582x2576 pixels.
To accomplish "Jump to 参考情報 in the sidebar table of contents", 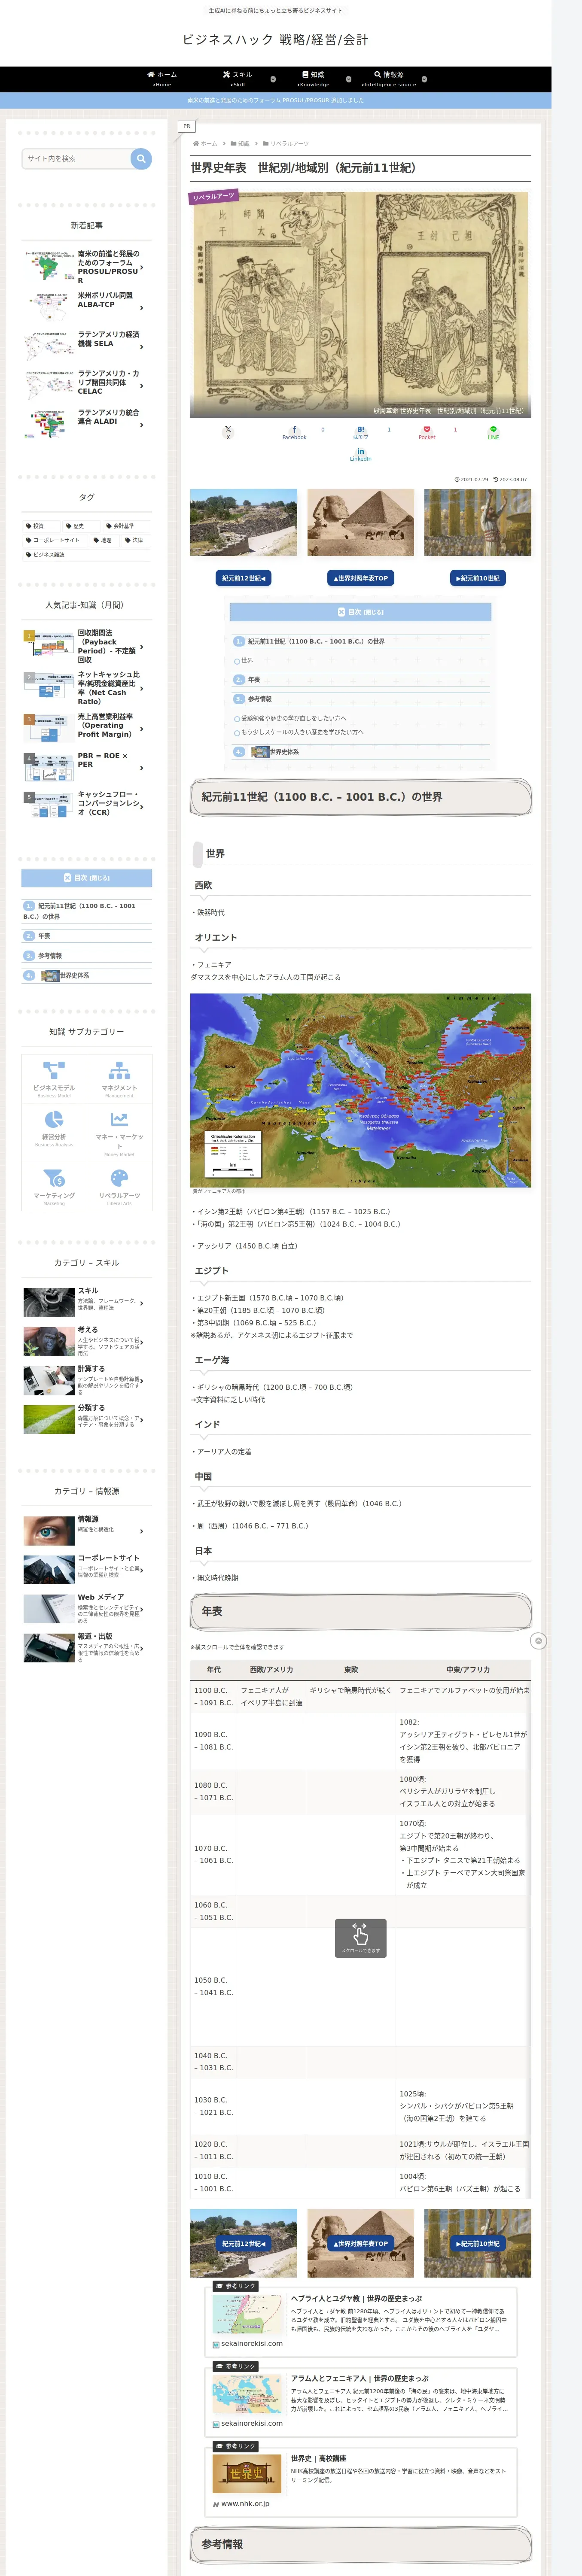I will pyautogui.click(x=50, y=956).
